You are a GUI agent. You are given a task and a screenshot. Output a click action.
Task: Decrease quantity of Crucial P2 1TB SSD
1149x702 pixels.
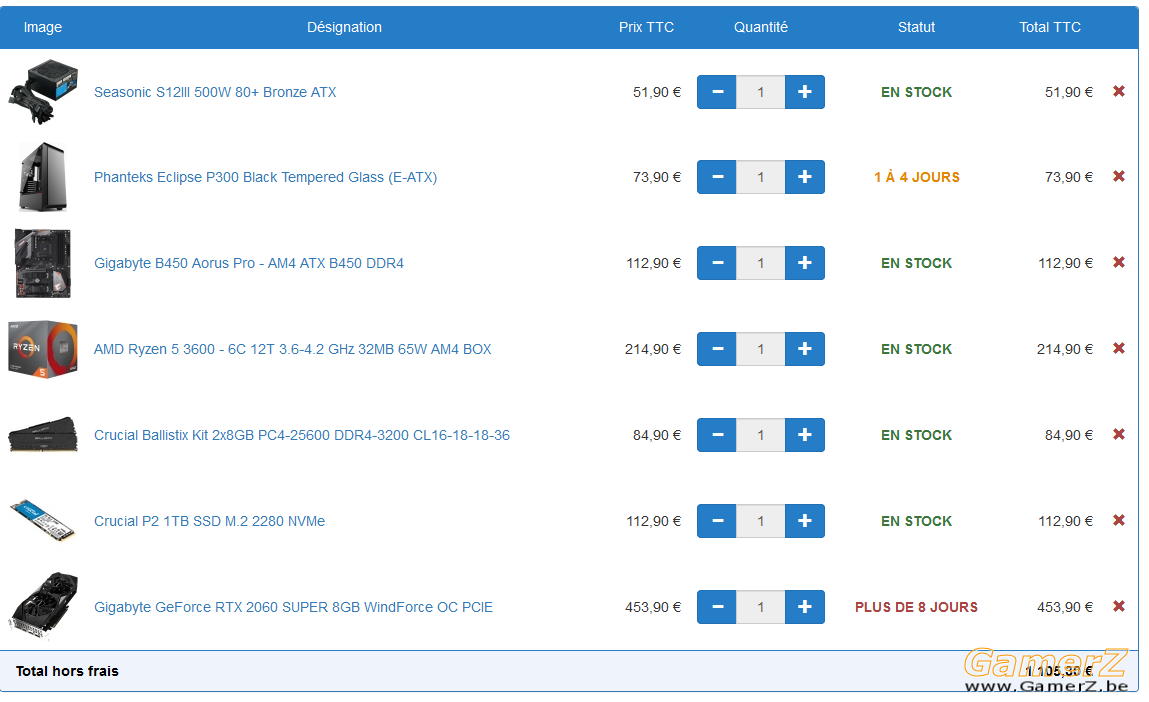coord(717,521)
